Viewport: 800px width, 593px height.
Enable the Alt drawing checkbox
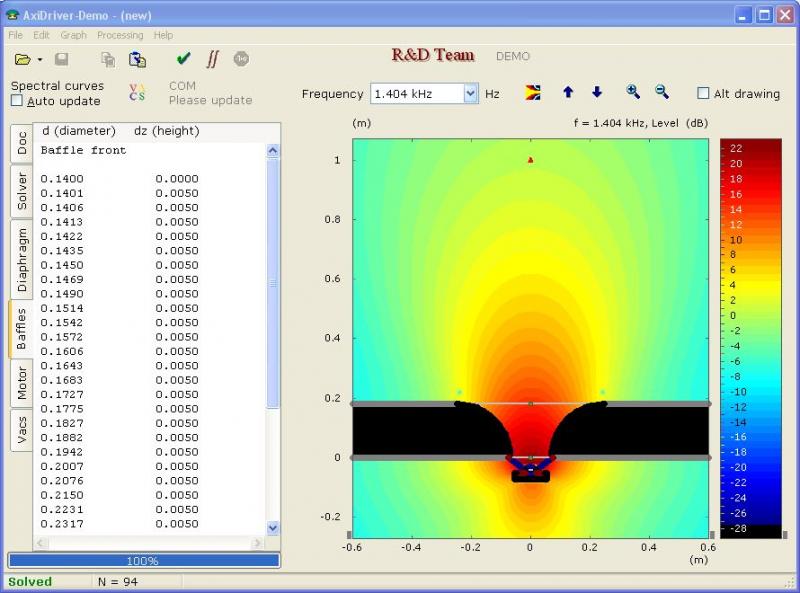click(x=703, y=93)
